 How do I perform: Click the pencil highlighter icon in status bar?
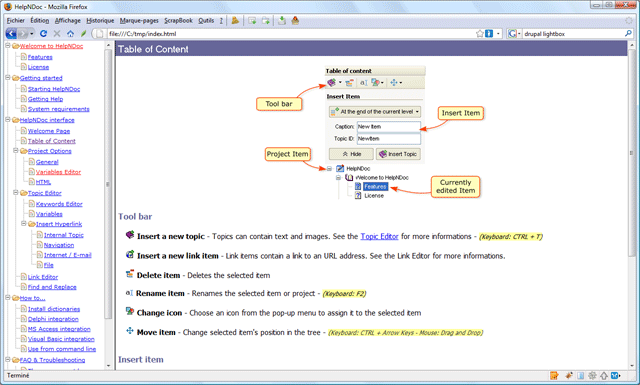(x=569, y=375)
